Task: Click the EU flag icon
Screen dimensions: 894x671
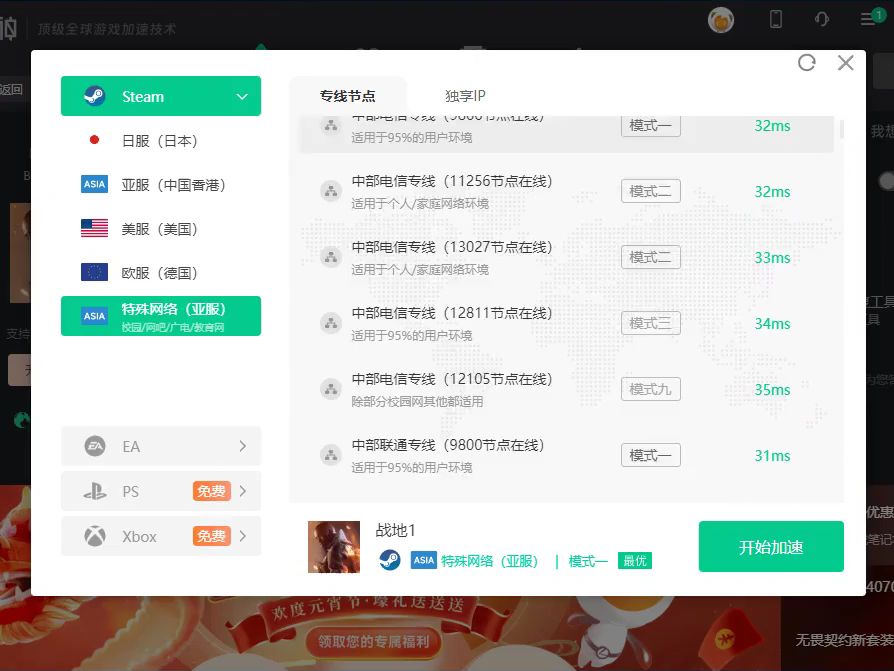Action: pyautogui.click(x=94, y=272)
